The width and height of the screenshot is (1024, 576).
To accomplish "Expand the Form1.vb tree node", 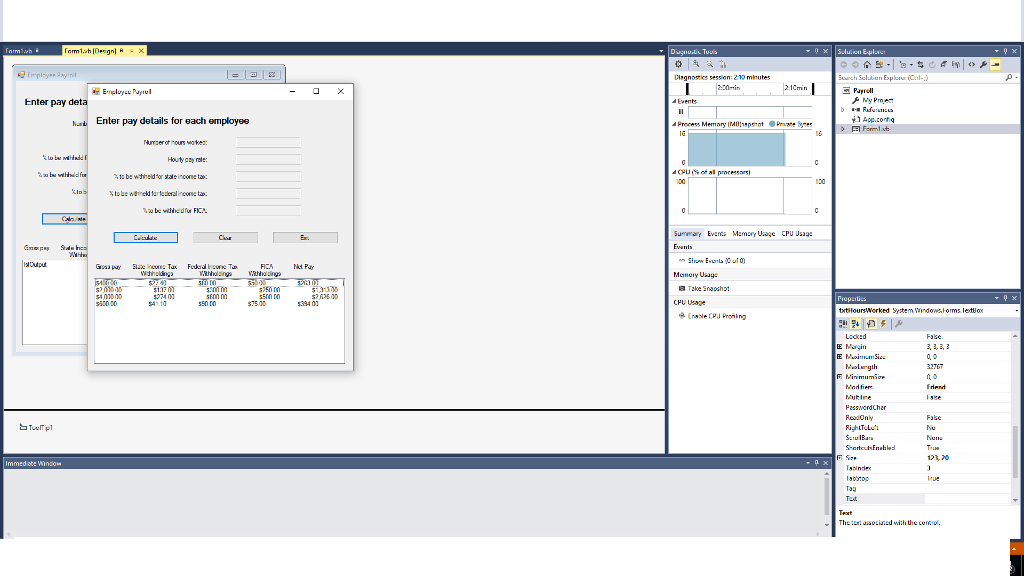I will (841, 128).
